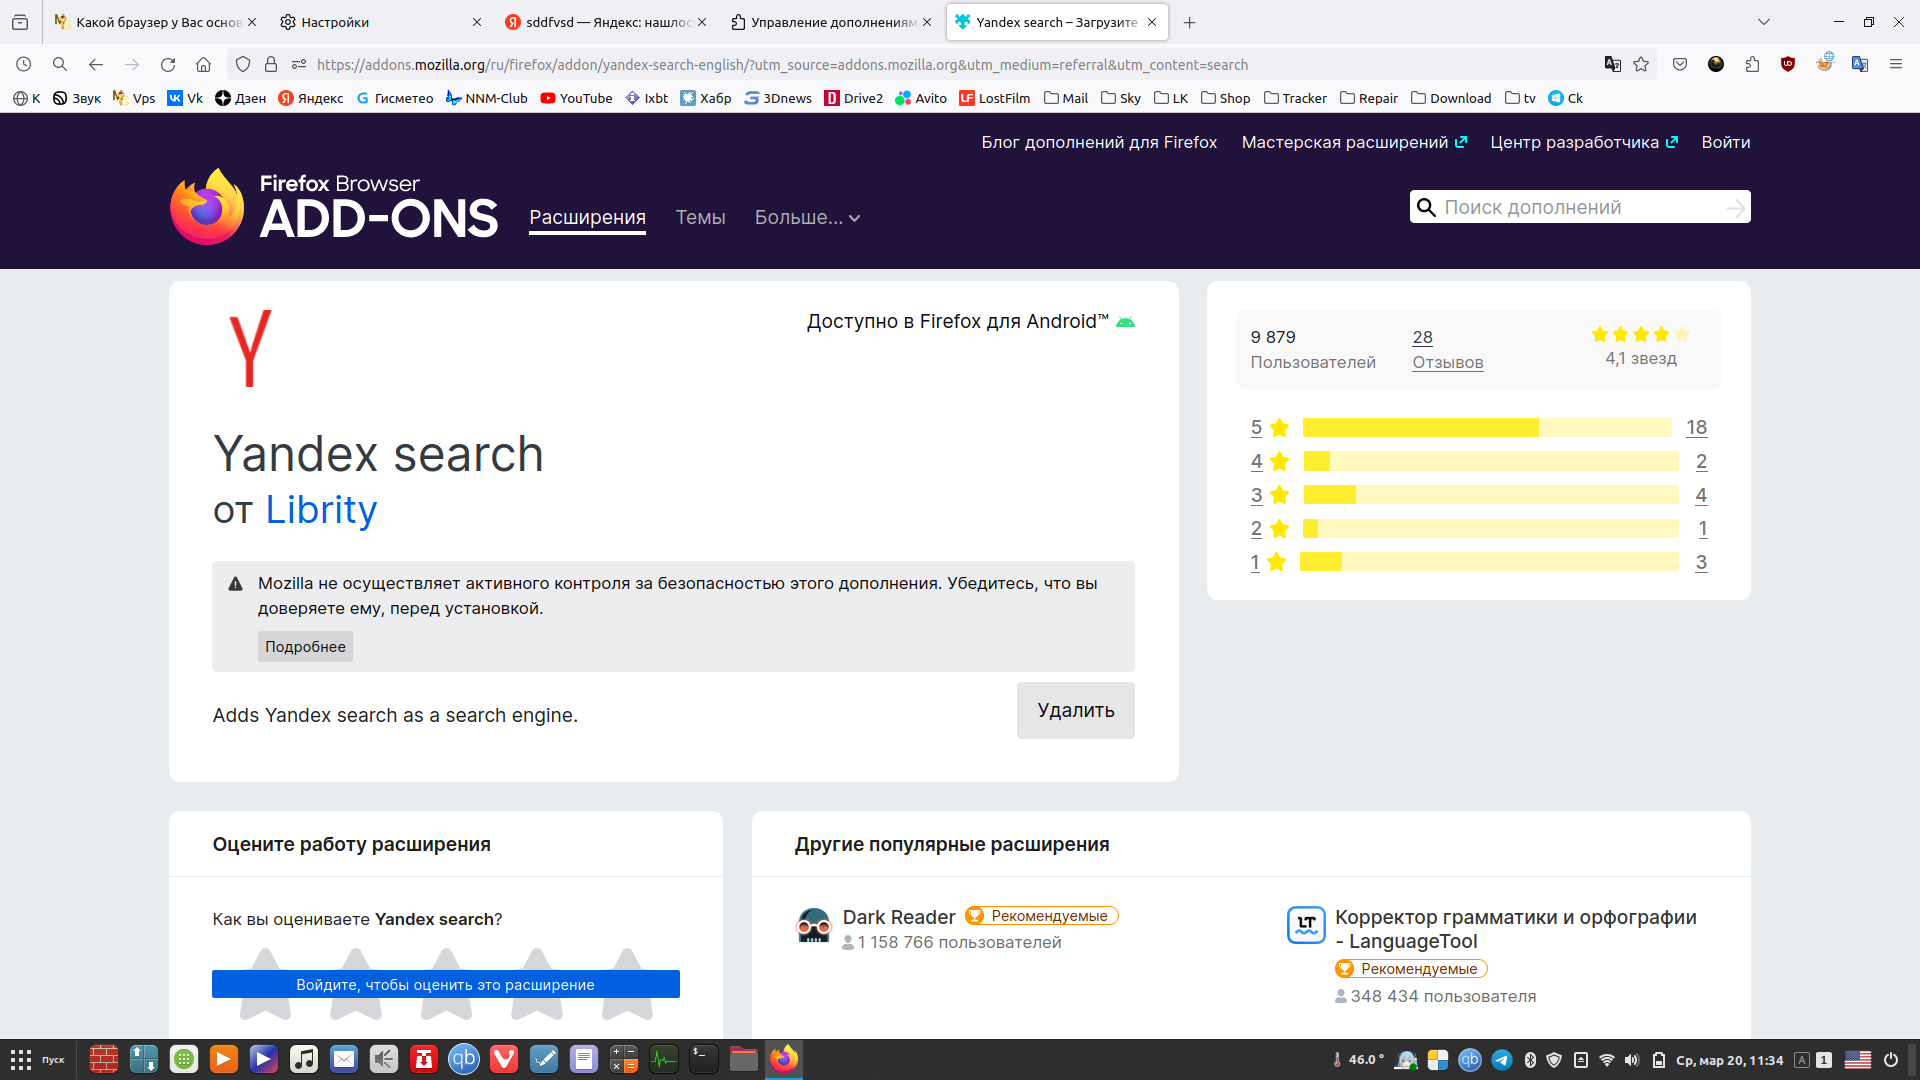Open the list-all-tabs chevron
The image size is (1920, 1080).
coord(1764,22)
